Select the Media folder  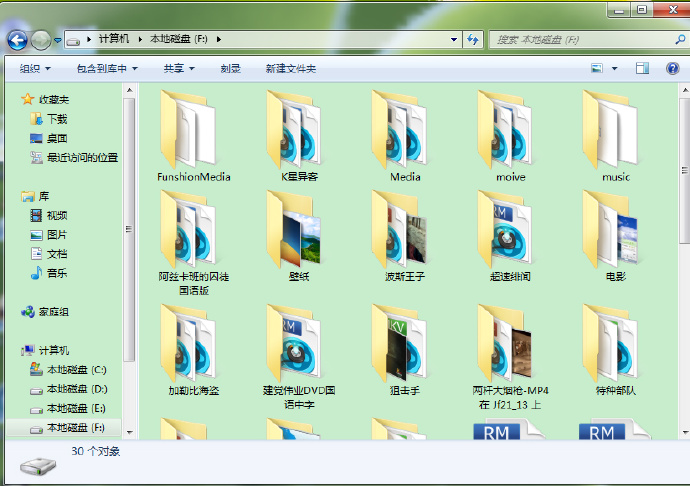(x=405, y=136)
